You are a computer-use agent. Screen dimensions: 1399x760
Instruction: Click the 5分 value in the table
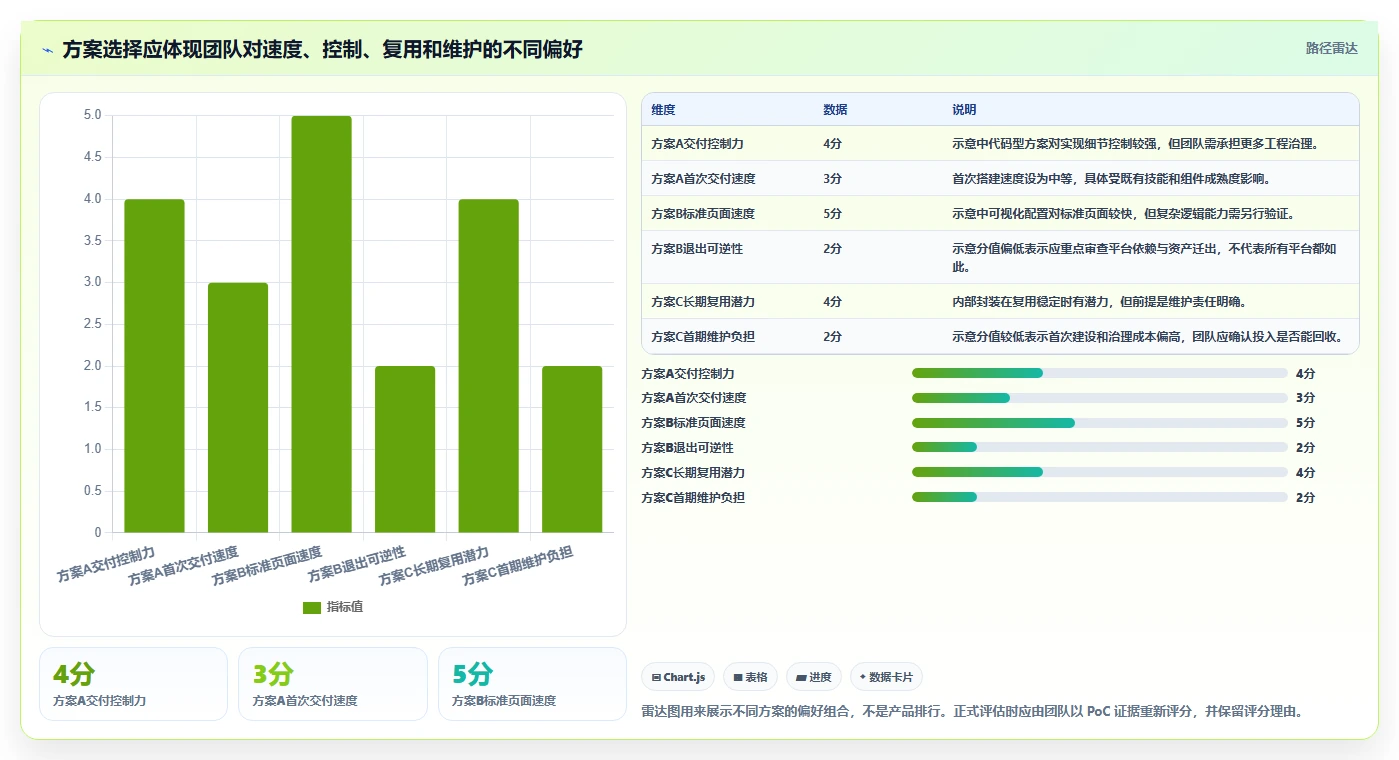pos(832,214)
